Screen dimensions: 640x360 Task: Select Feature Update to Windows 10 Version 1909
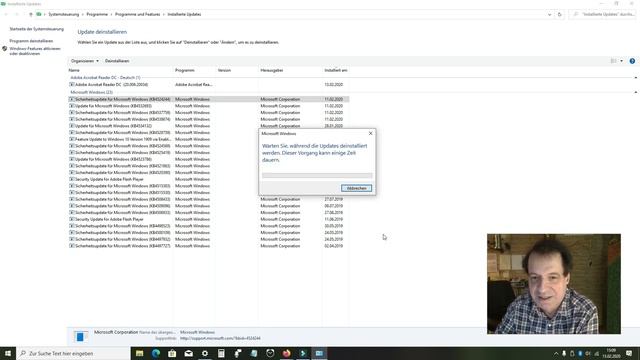pyautogui.click(x=208, y=139)
